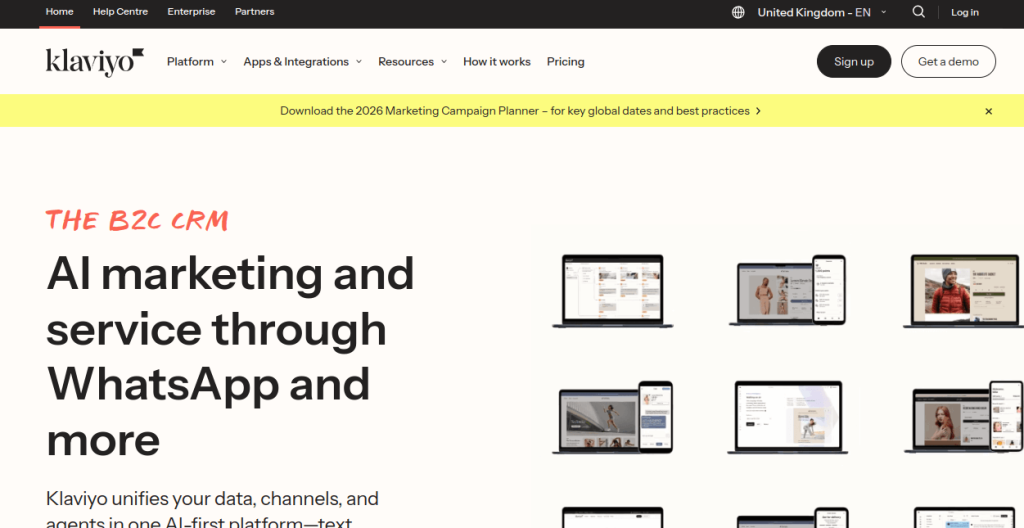Select laptop thumbnail with red jacket person
Viewport: 1024px width, 528px height.
(x=963, y=291)
